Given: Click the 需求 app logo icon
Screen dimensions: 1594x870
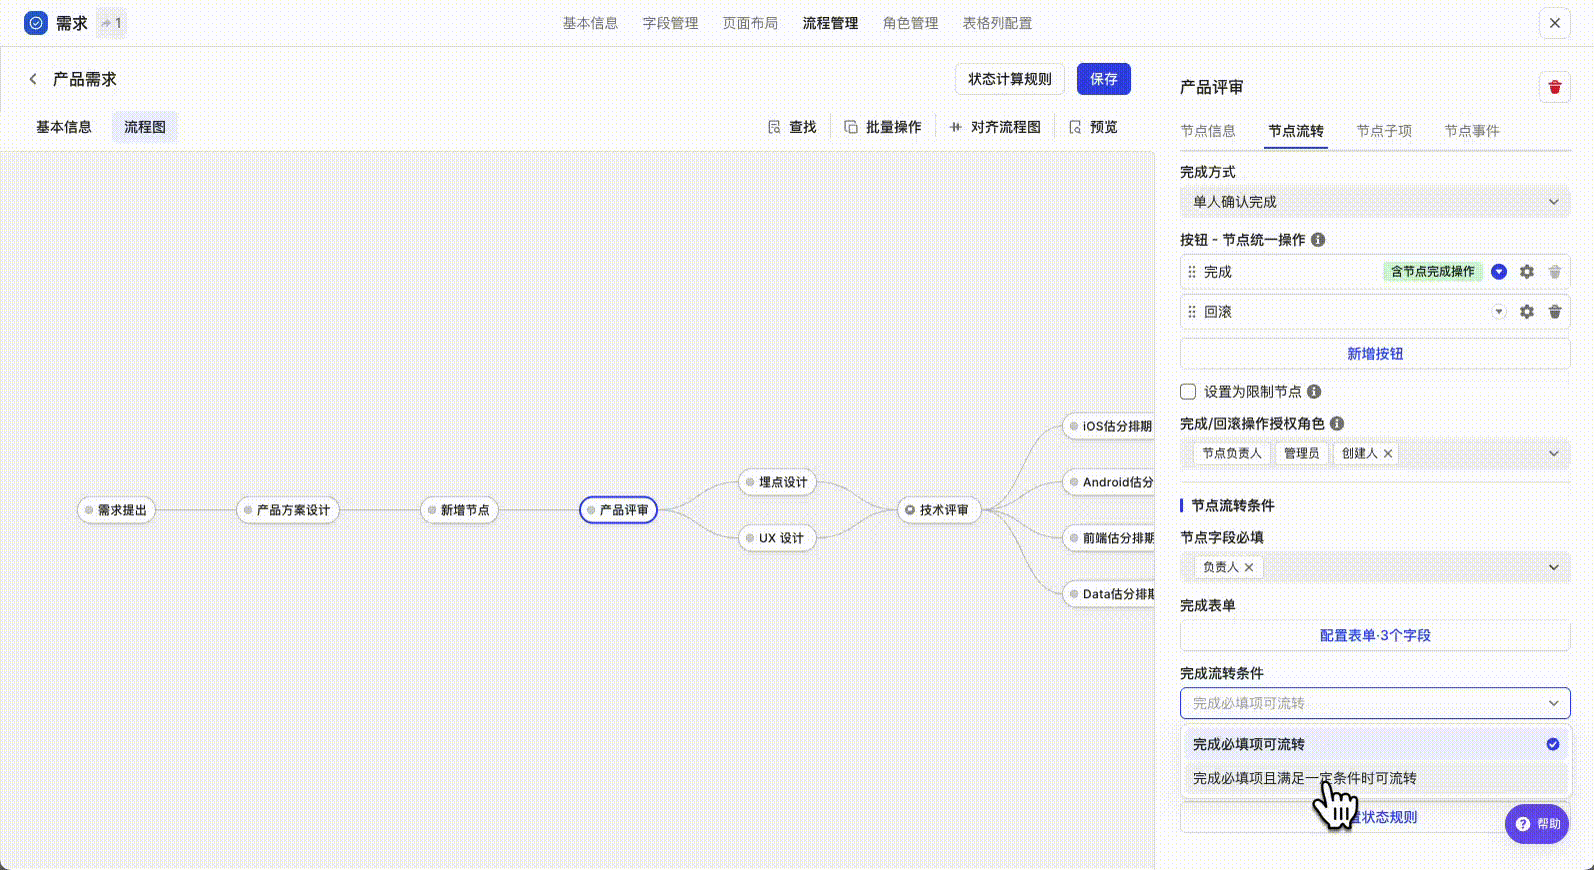Looking at the screenshot, I should point(36,23).
